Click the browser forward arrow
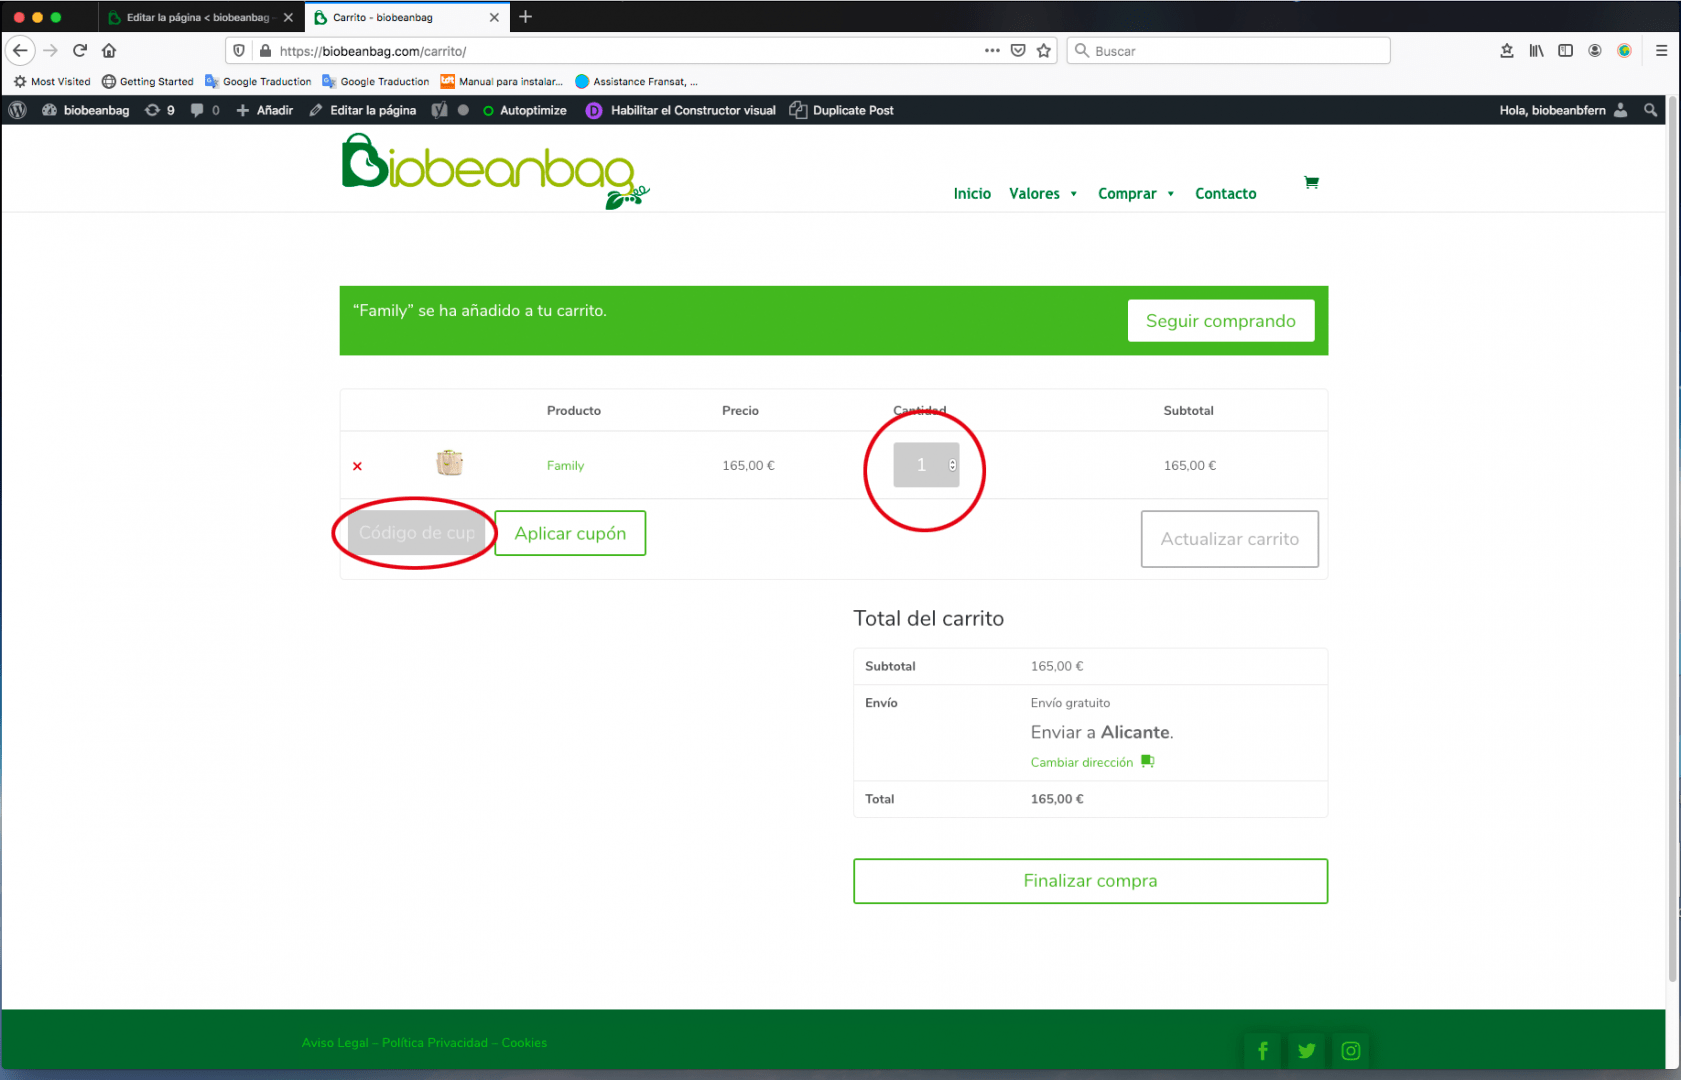Viewport: 1681px width, 1080px height. [50, 50]
